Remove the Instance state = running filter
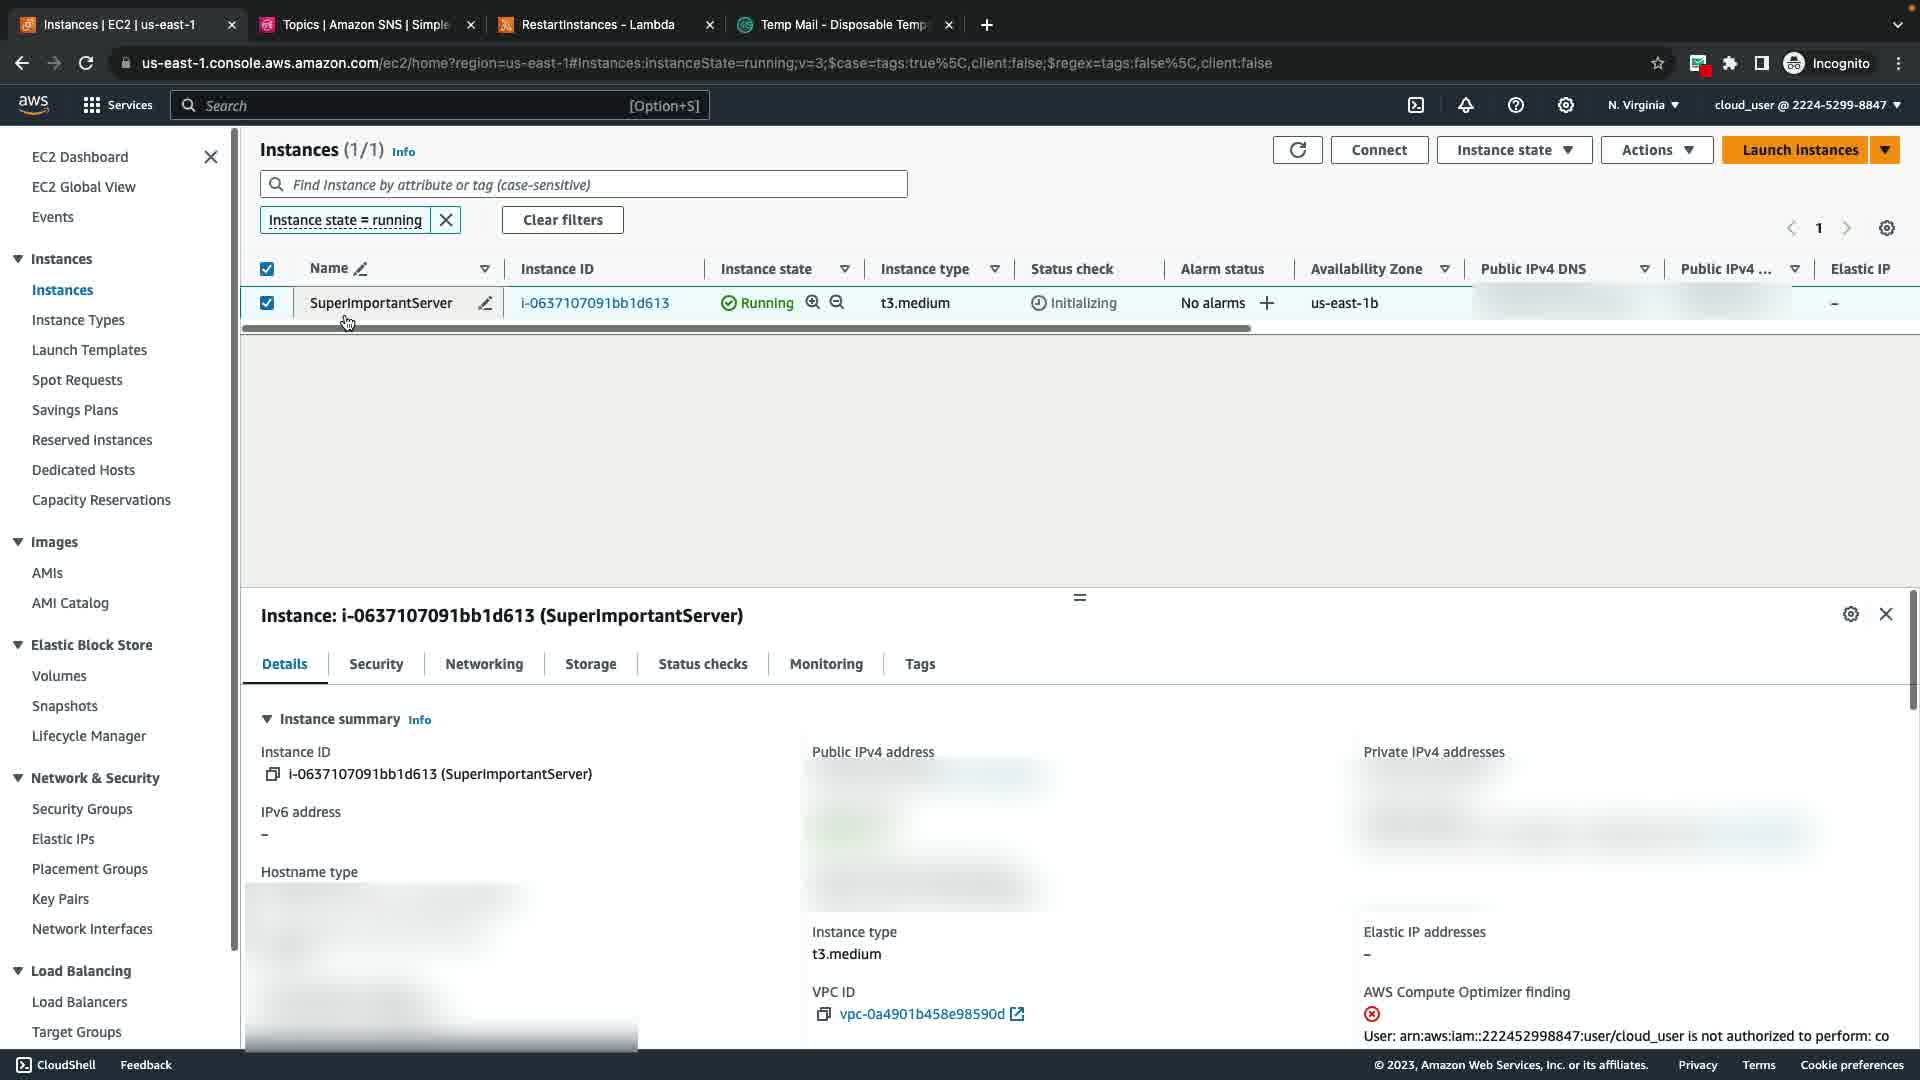Screen dimensions: 1920x1080 coord(446,220)
